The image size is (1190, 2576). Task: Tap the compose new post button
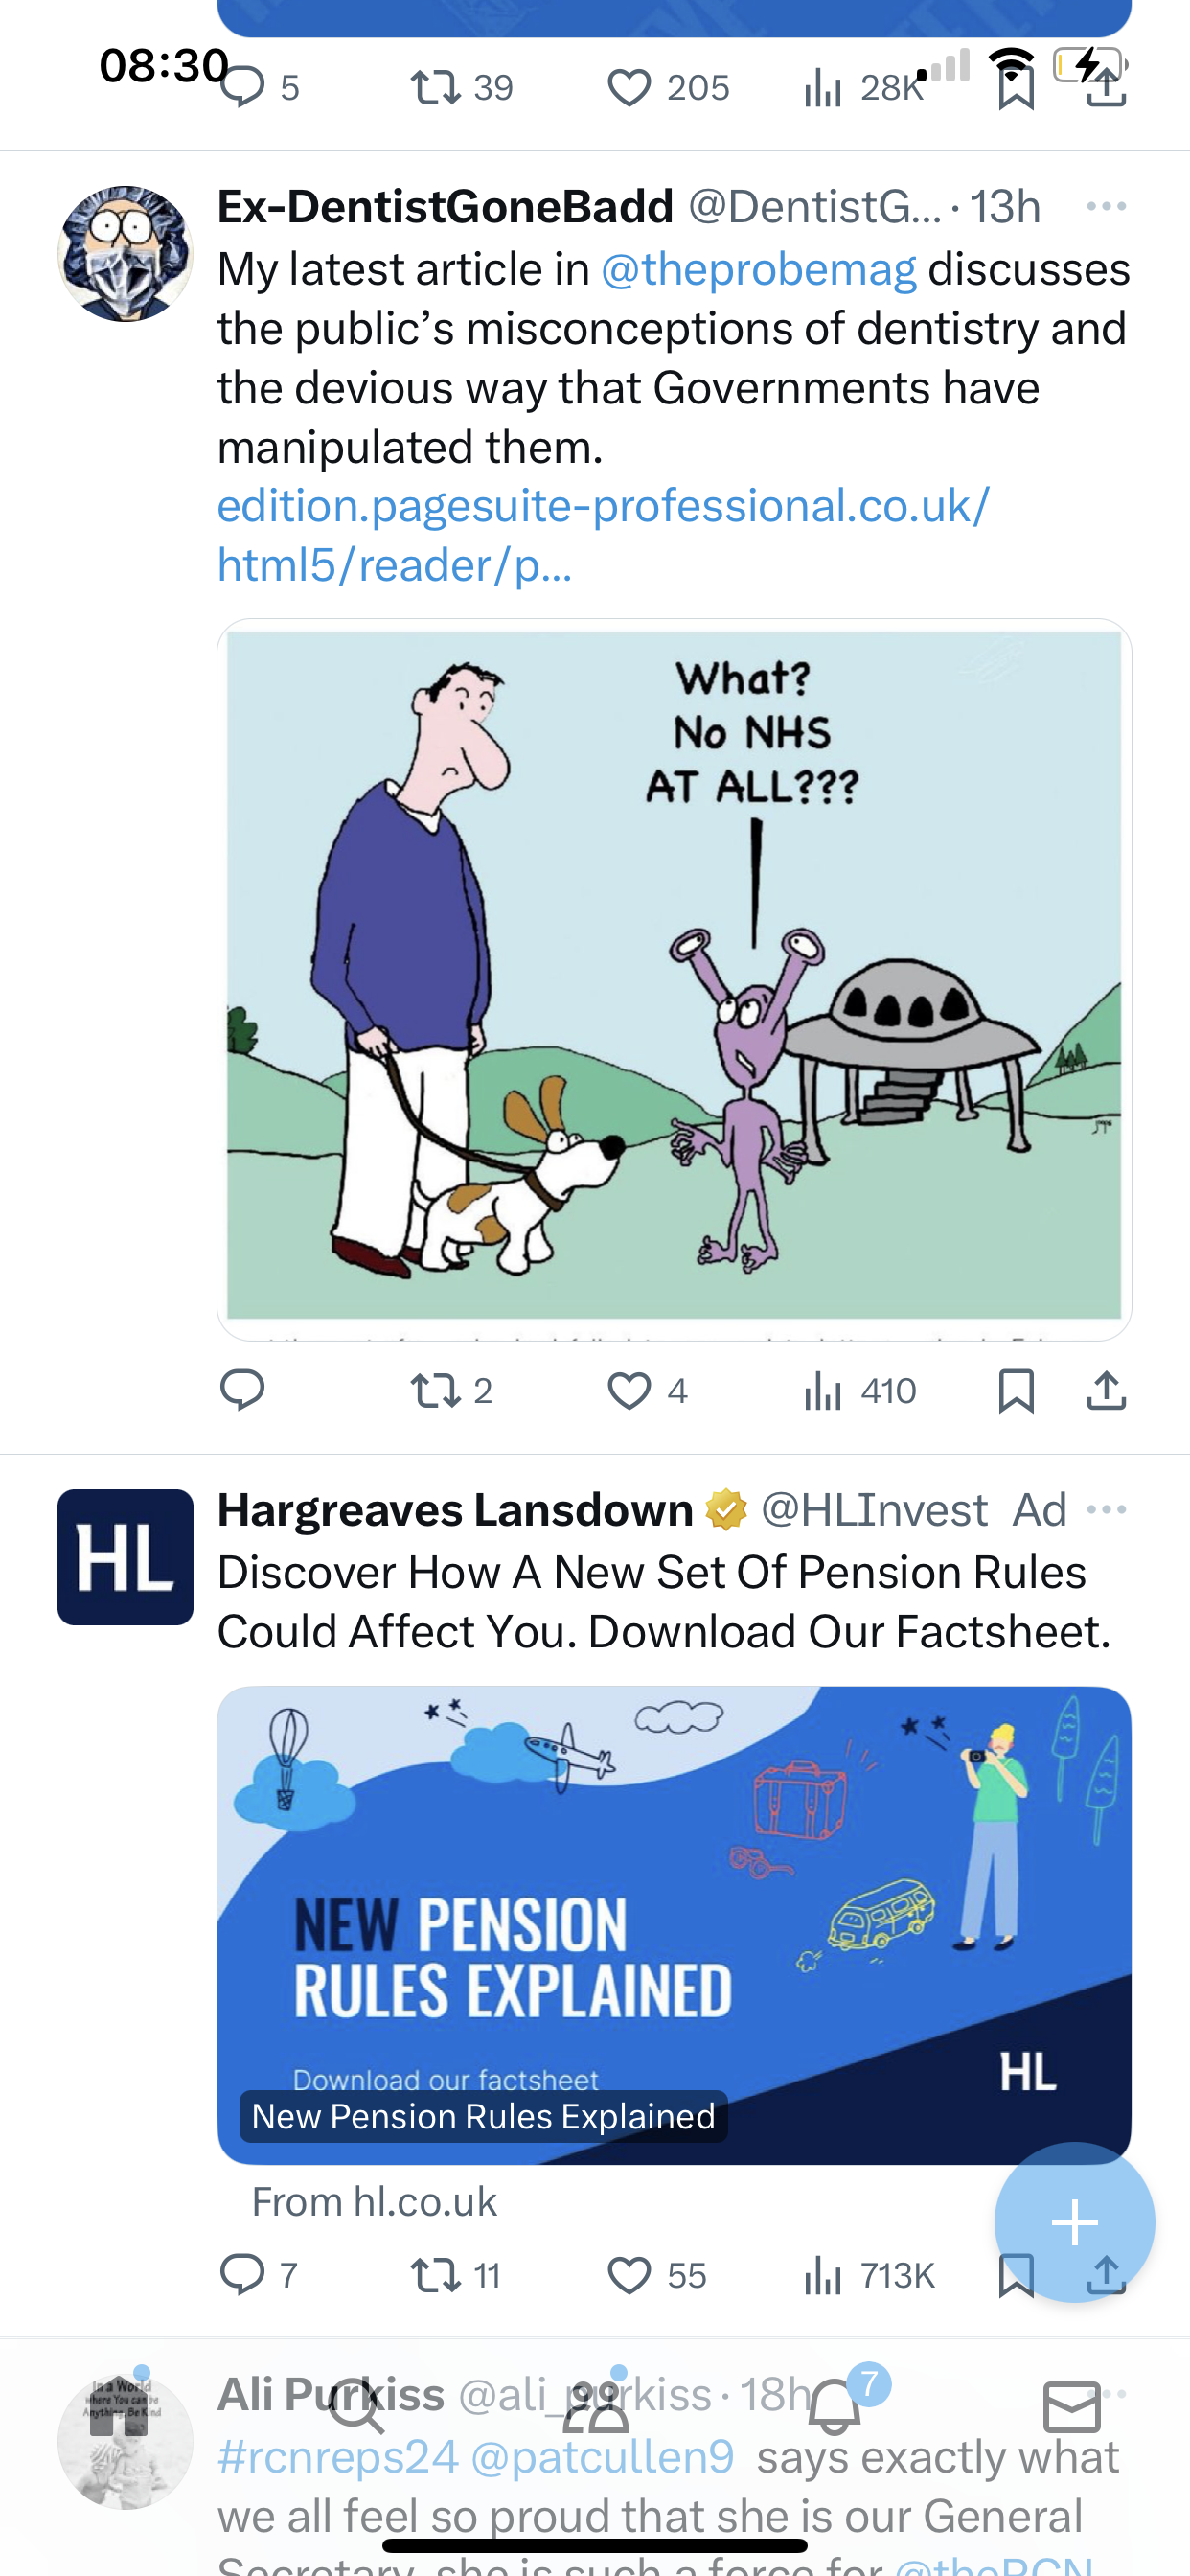[1075, 2222]
